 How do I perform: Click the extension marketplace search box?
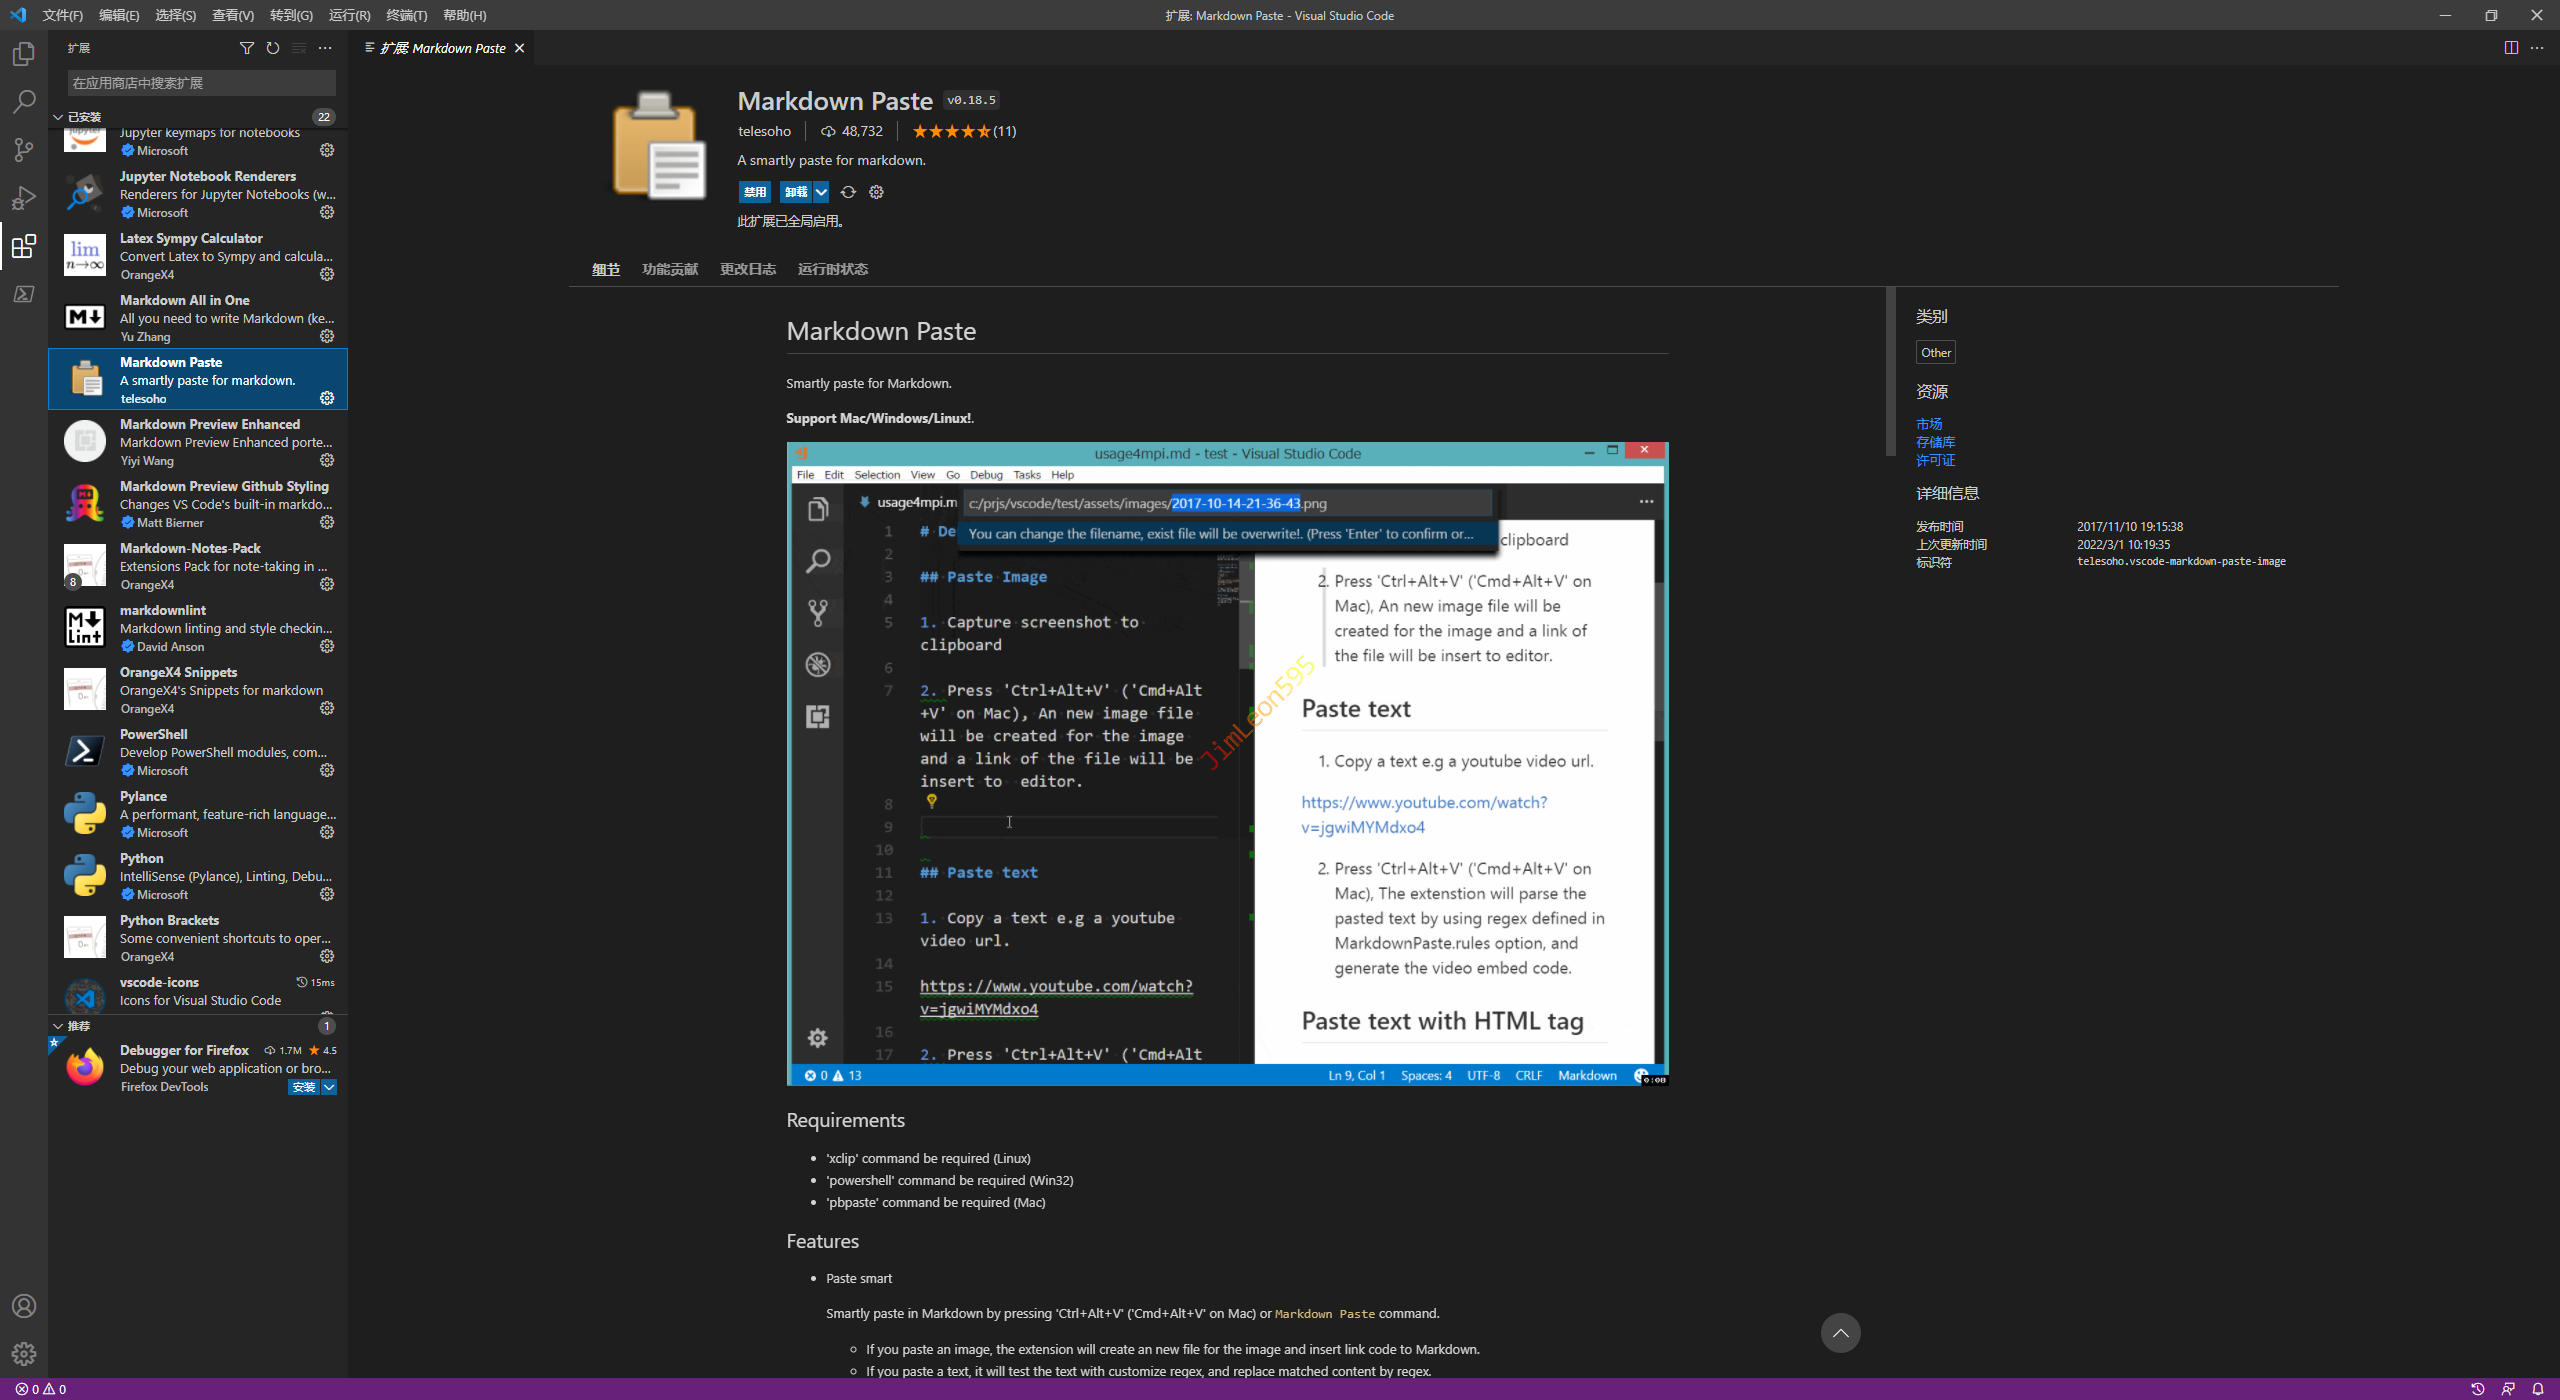(200, 83)
